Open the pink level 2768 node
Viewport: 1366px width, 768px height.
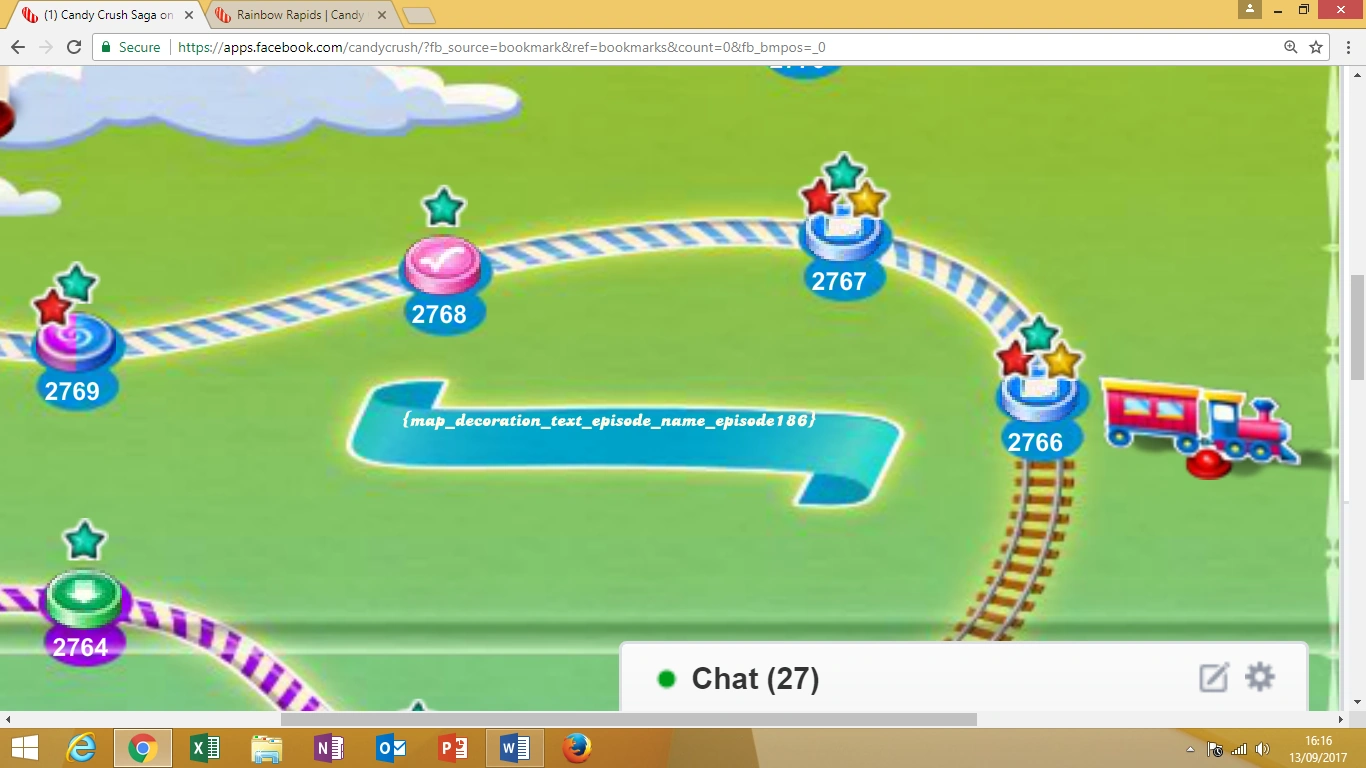tap(443, 264)
